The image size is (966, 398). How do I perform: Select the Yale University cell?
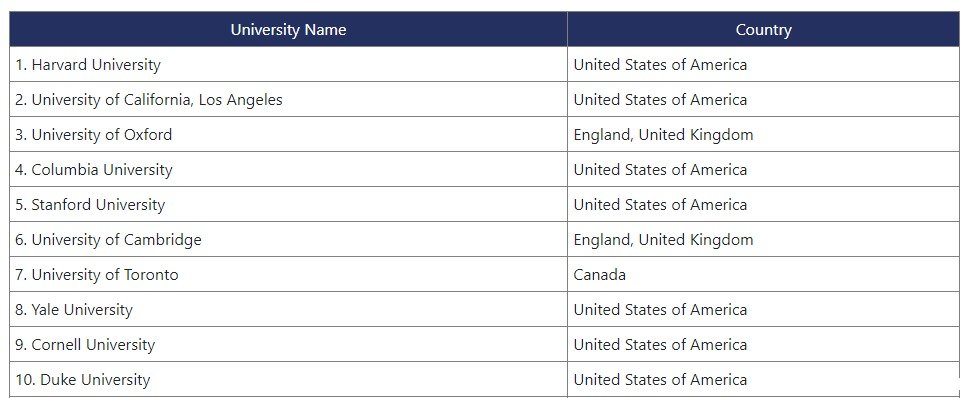point(288,309)
